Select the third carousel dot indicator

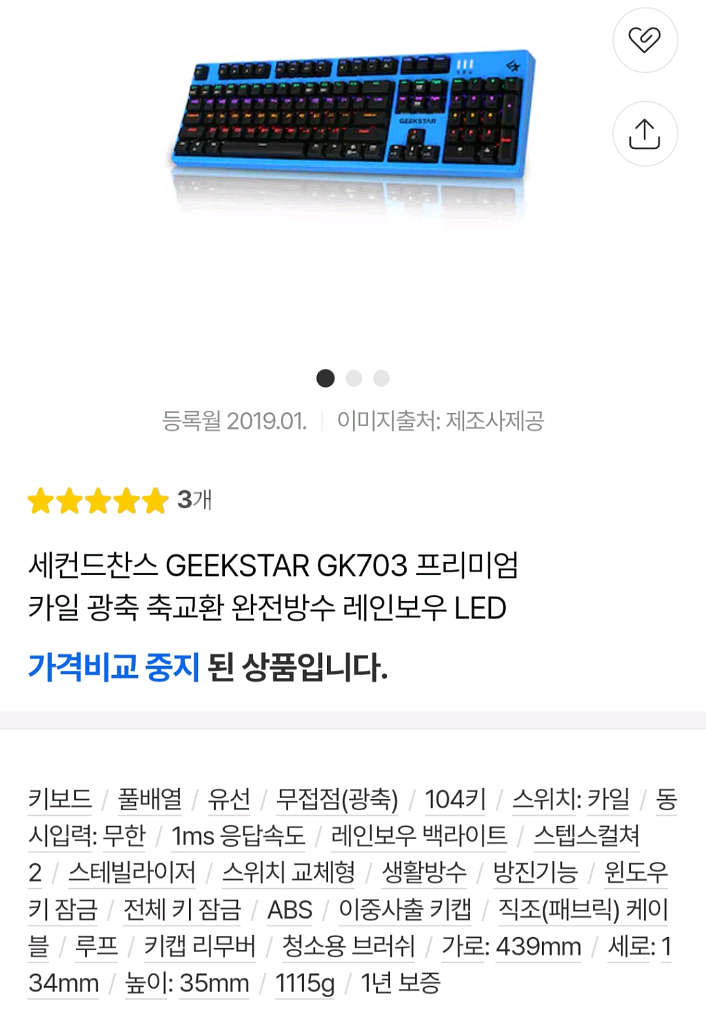(381, 378)
